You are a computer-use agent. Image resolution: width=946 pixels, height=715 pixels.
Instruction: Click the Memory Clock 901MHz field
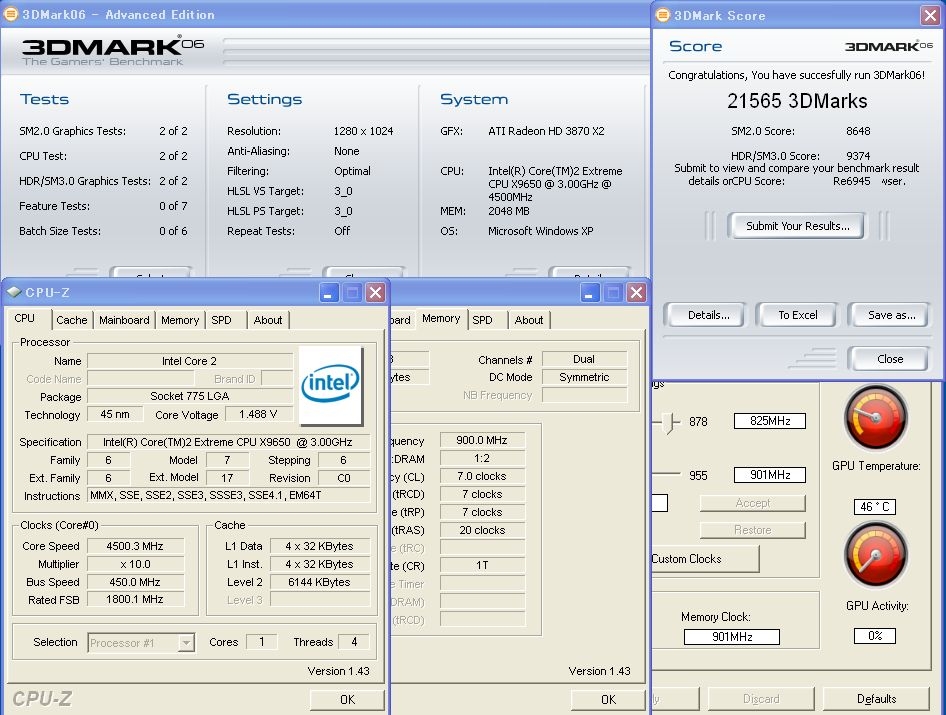point(732,637)
